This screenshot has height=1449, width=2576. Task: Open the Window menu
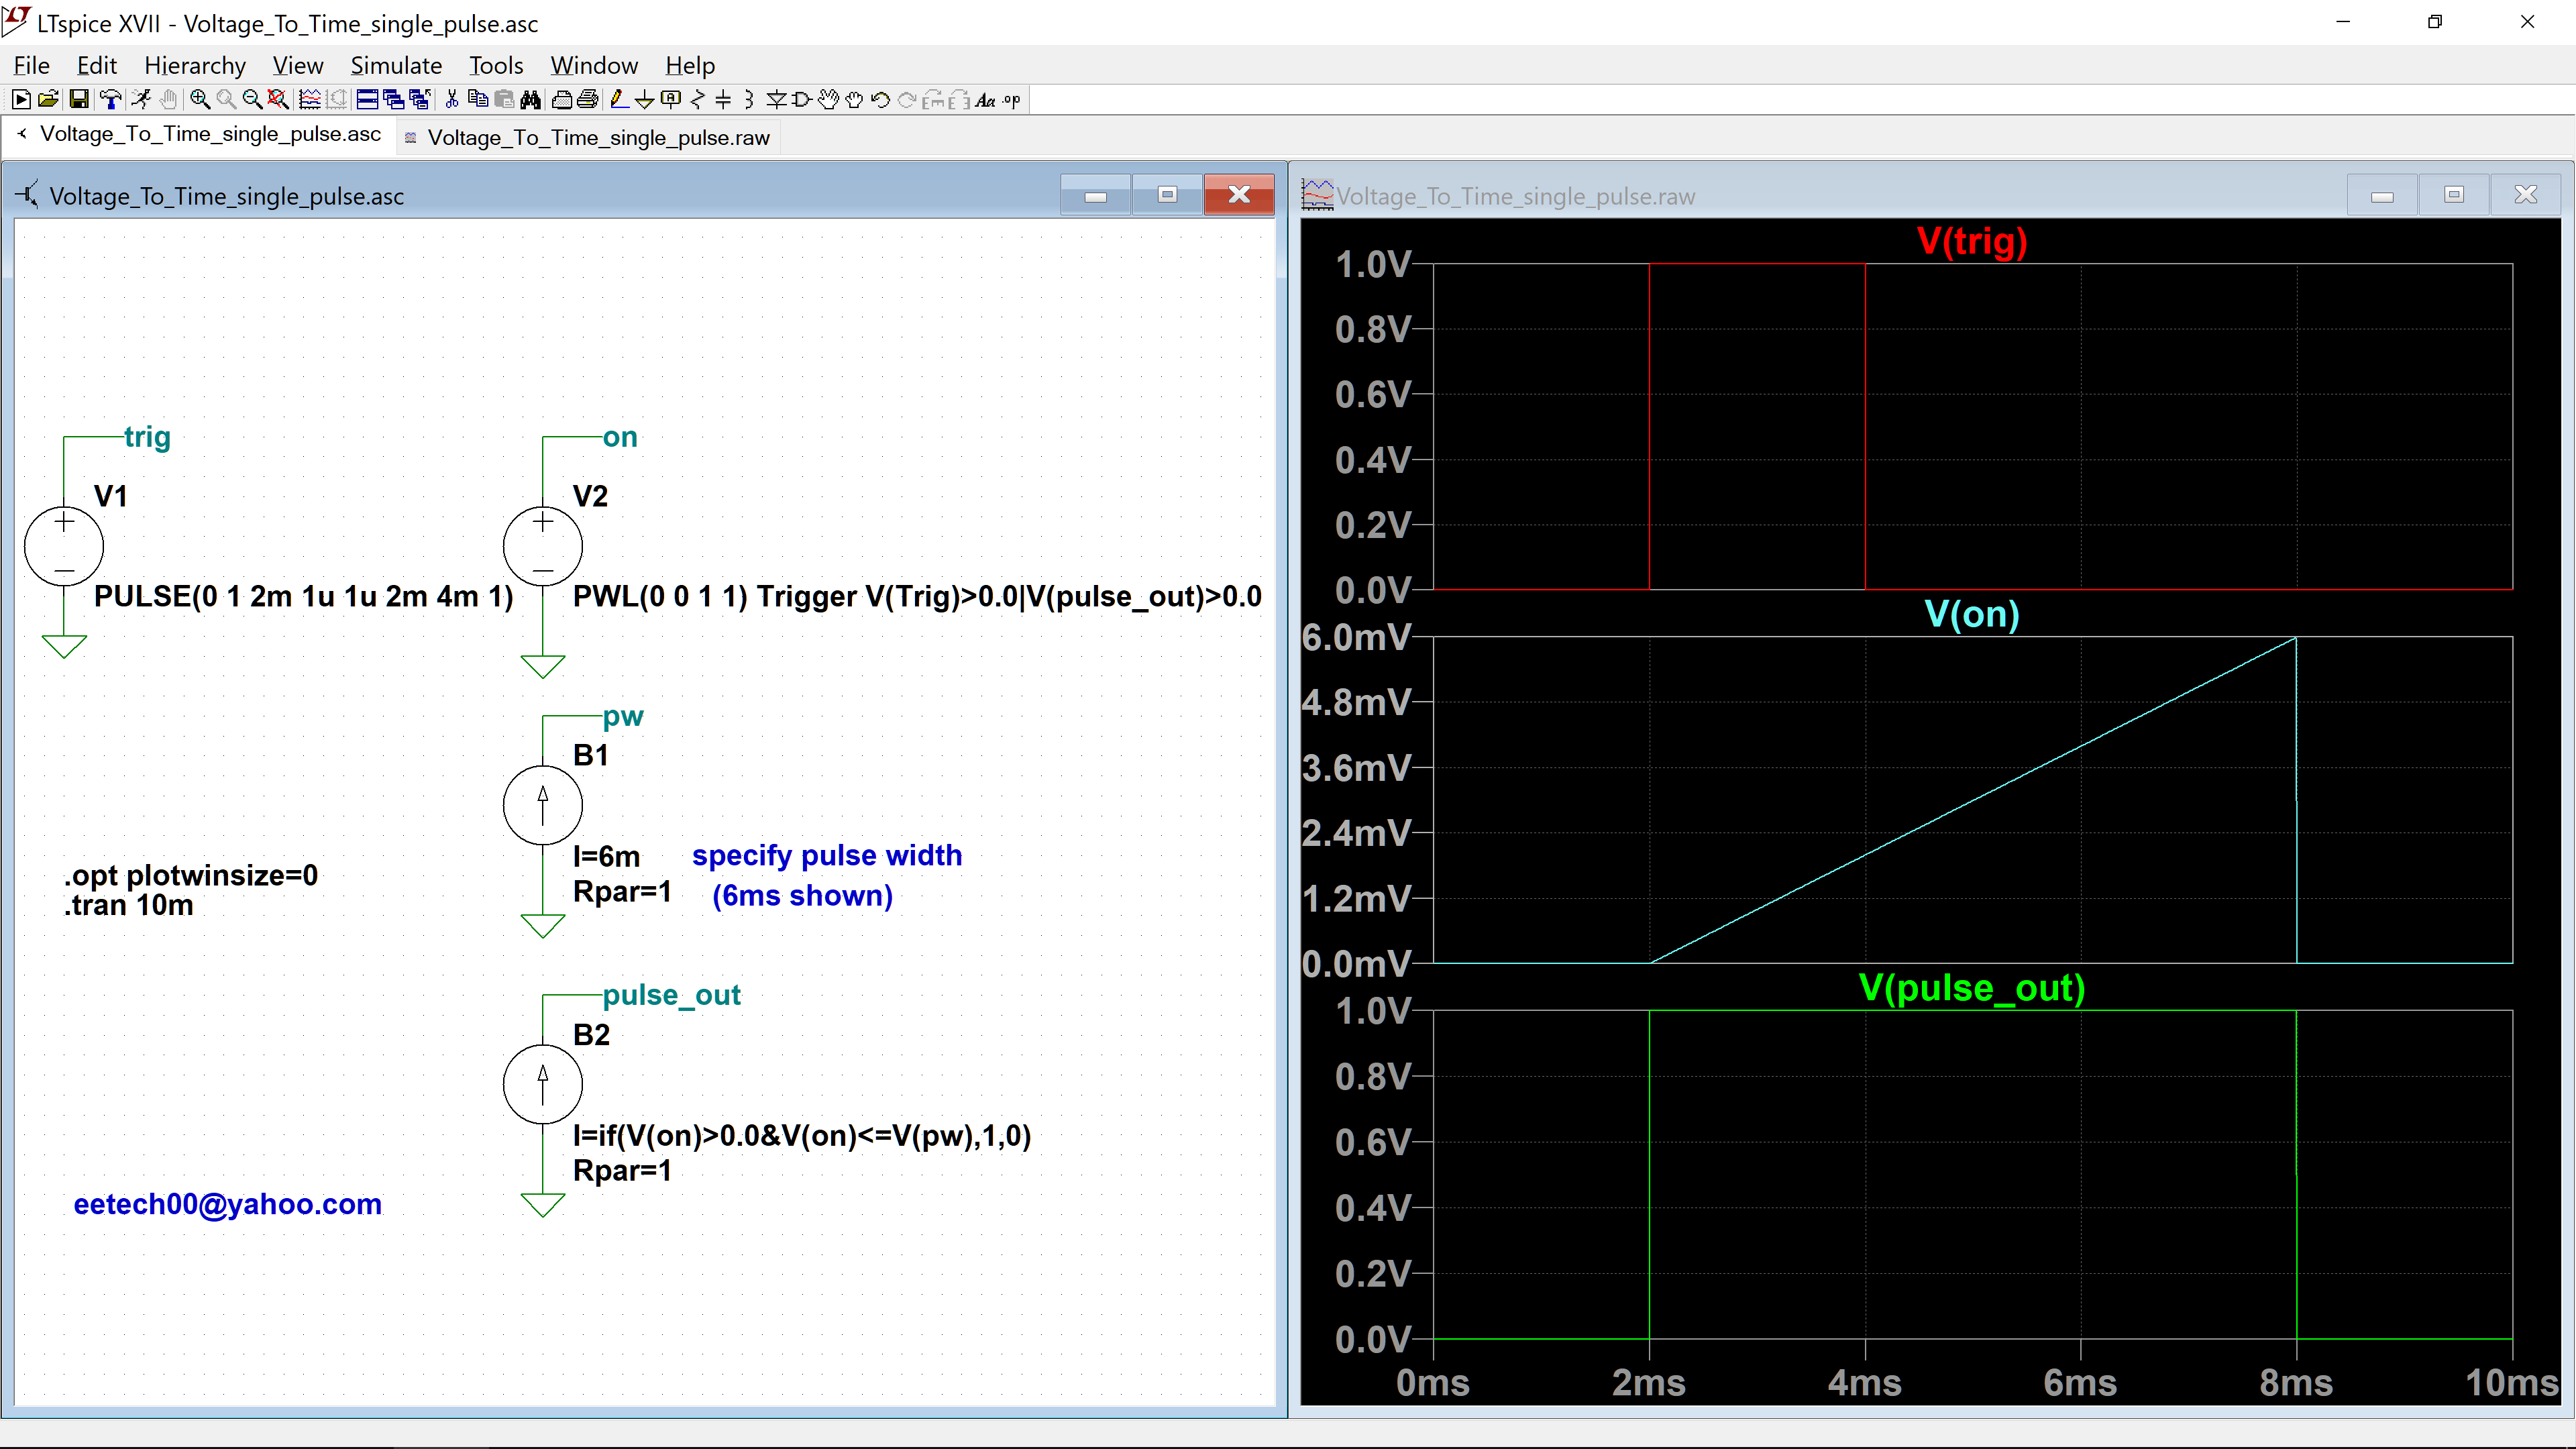point(594,65)
